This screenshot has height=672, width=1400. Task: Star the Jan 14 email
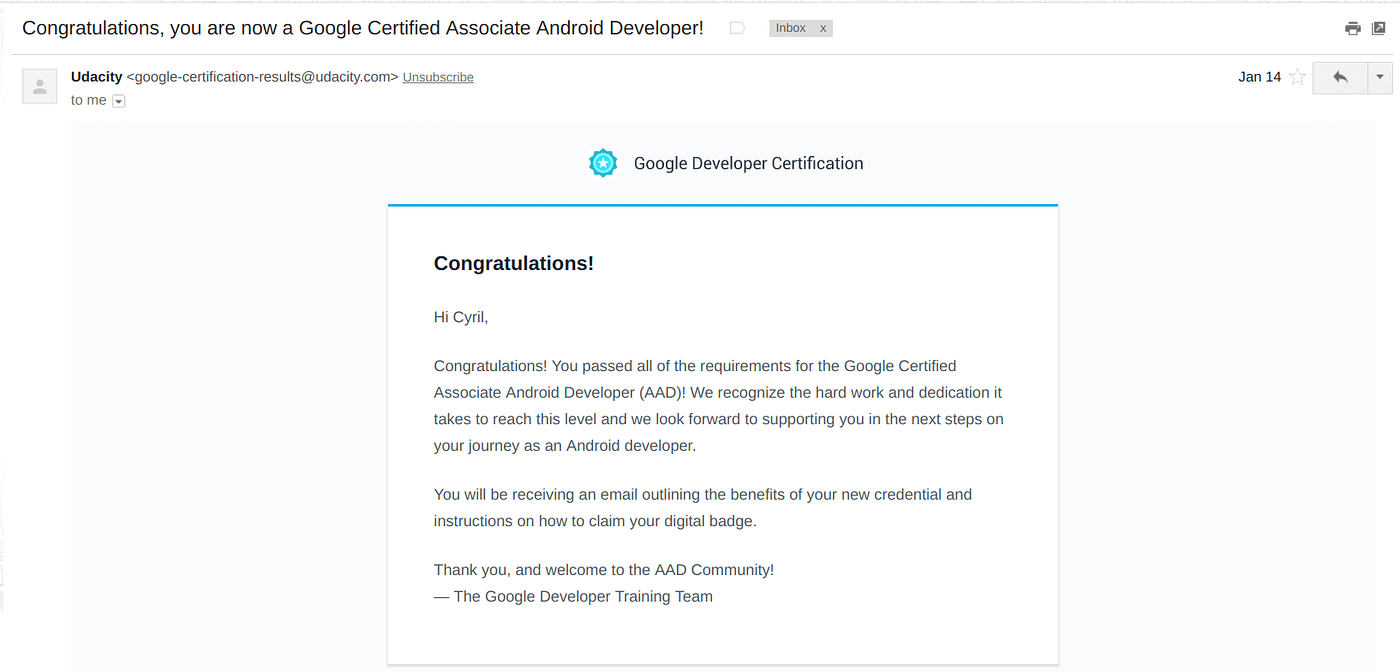click(x=1297, y=77)
